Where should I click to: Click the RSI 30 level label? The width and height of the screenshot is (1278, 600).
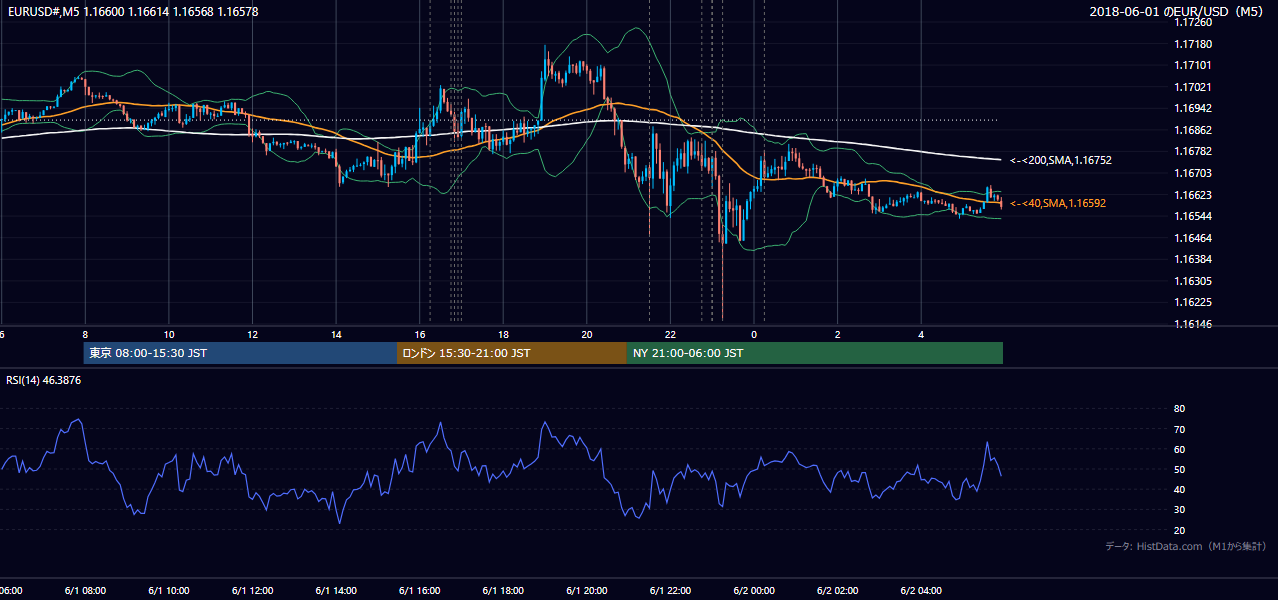[1179, 510]
